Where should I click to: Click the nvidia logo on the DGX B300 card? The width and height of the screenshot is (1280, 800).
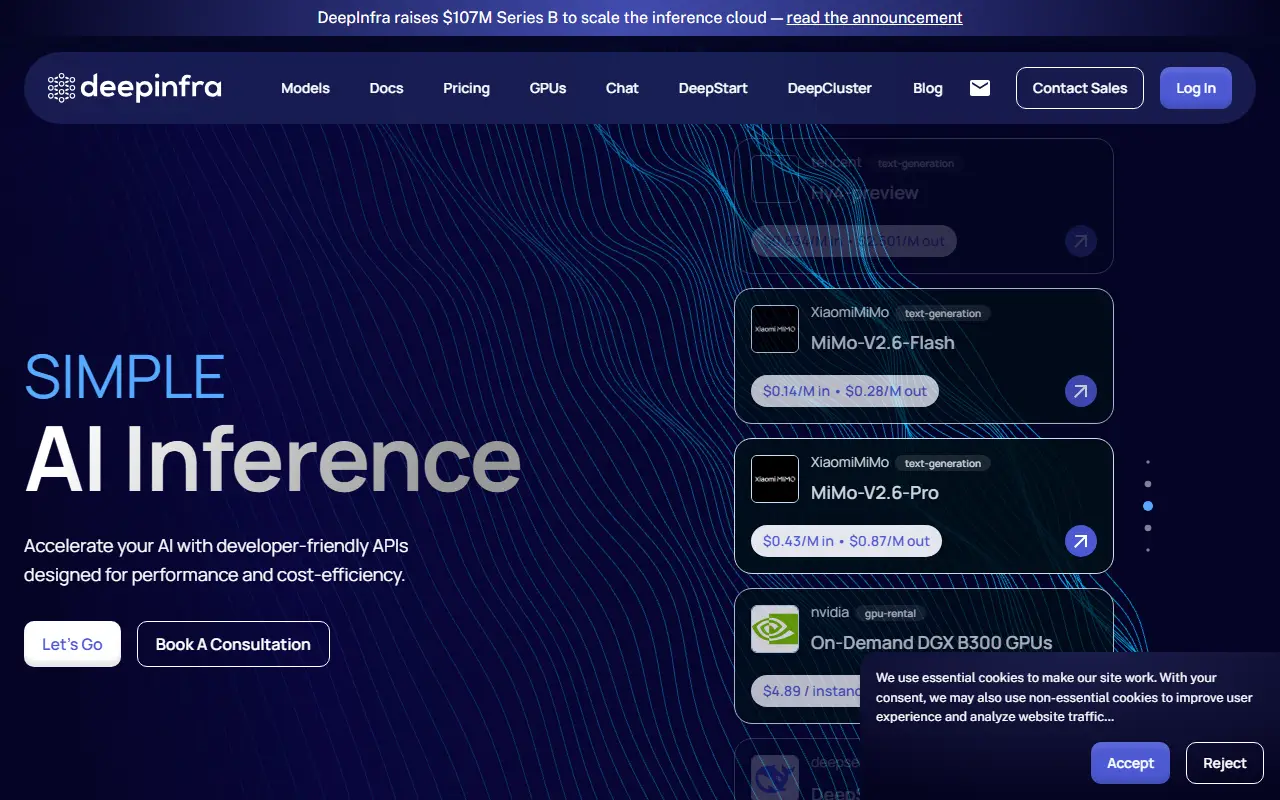pyautogui.click(x=775, y=629)
